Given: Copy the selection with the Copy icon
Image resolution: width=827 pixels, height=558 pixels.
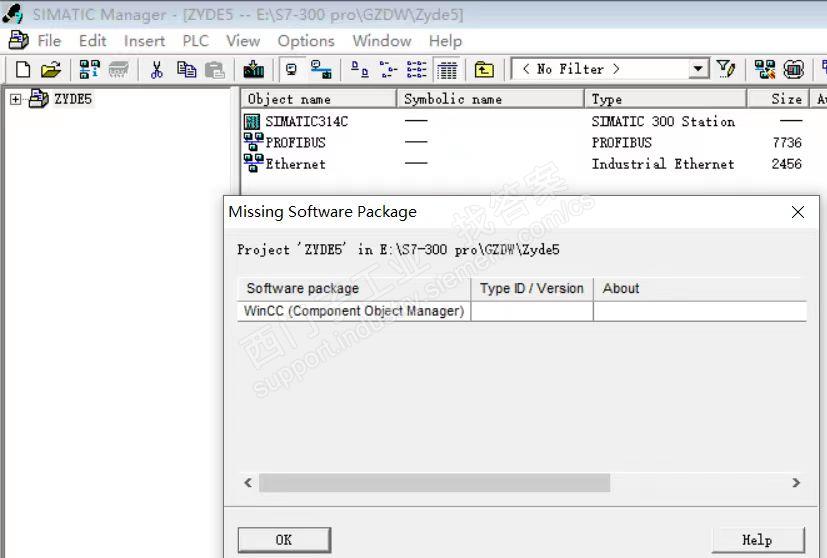Looking at the screenshot, I should pyautogui.click(x=186, y=69).
